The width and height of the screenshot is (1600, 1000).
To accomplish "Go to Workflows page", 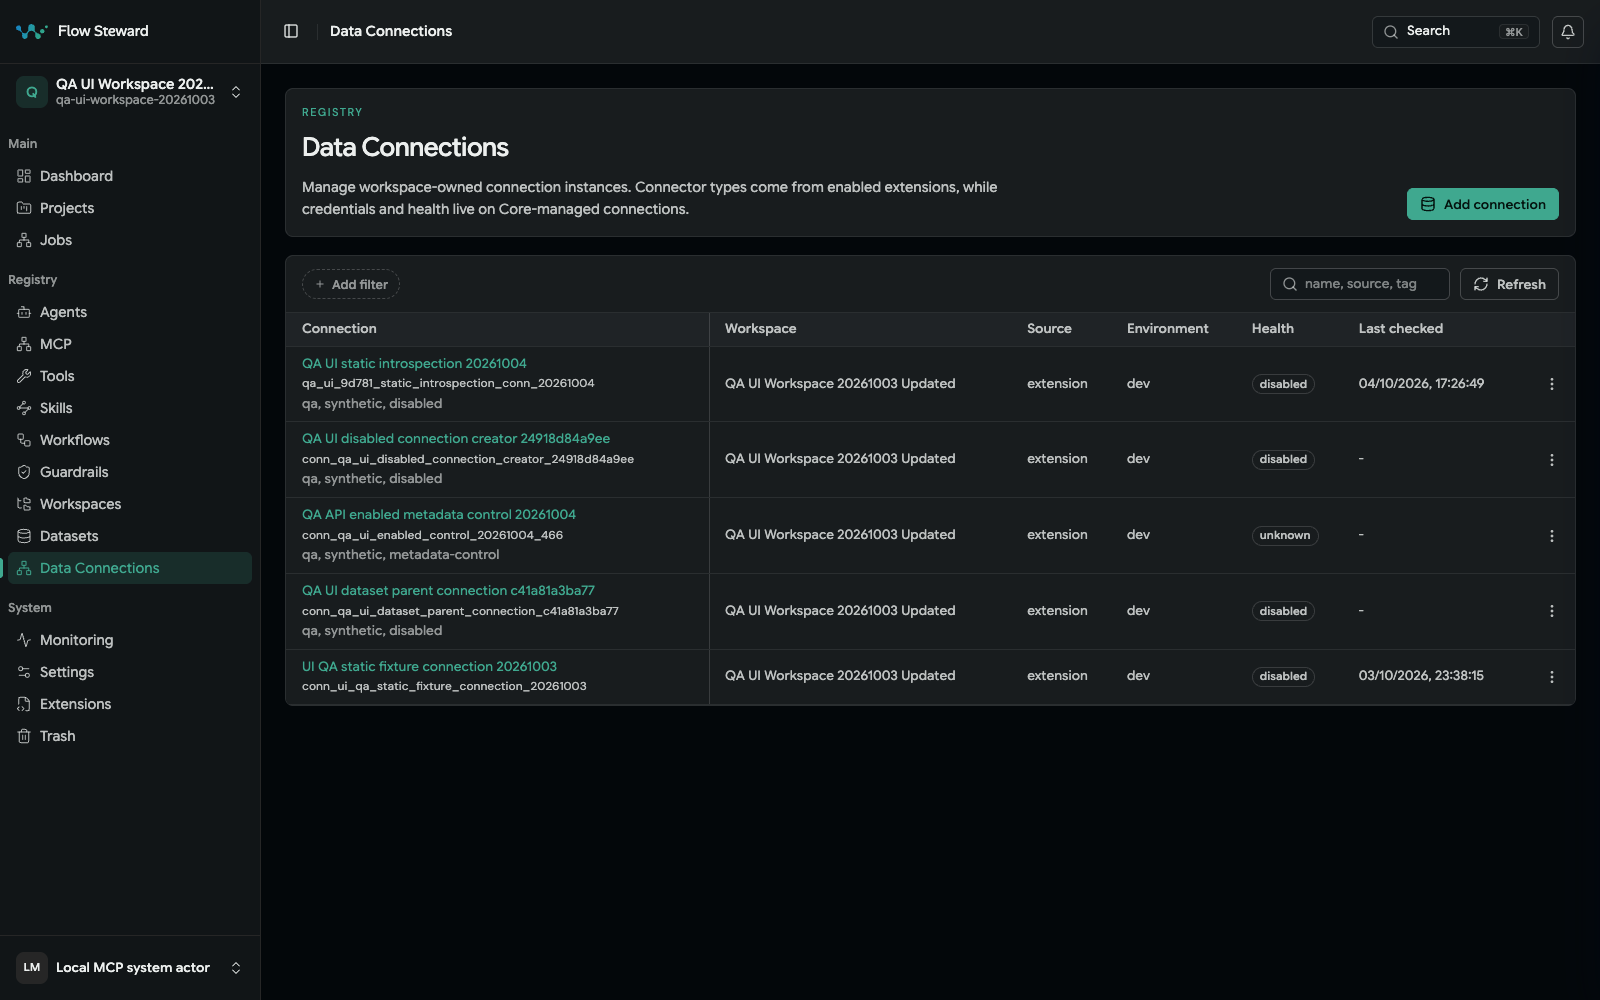I will (130, 440).
